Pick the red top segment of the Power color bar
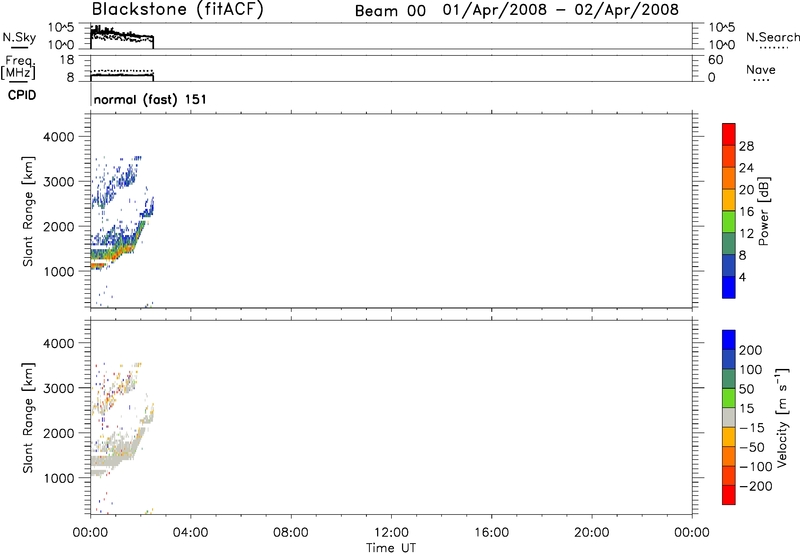This screenshot has width=800, height=554. click(729, 134)
